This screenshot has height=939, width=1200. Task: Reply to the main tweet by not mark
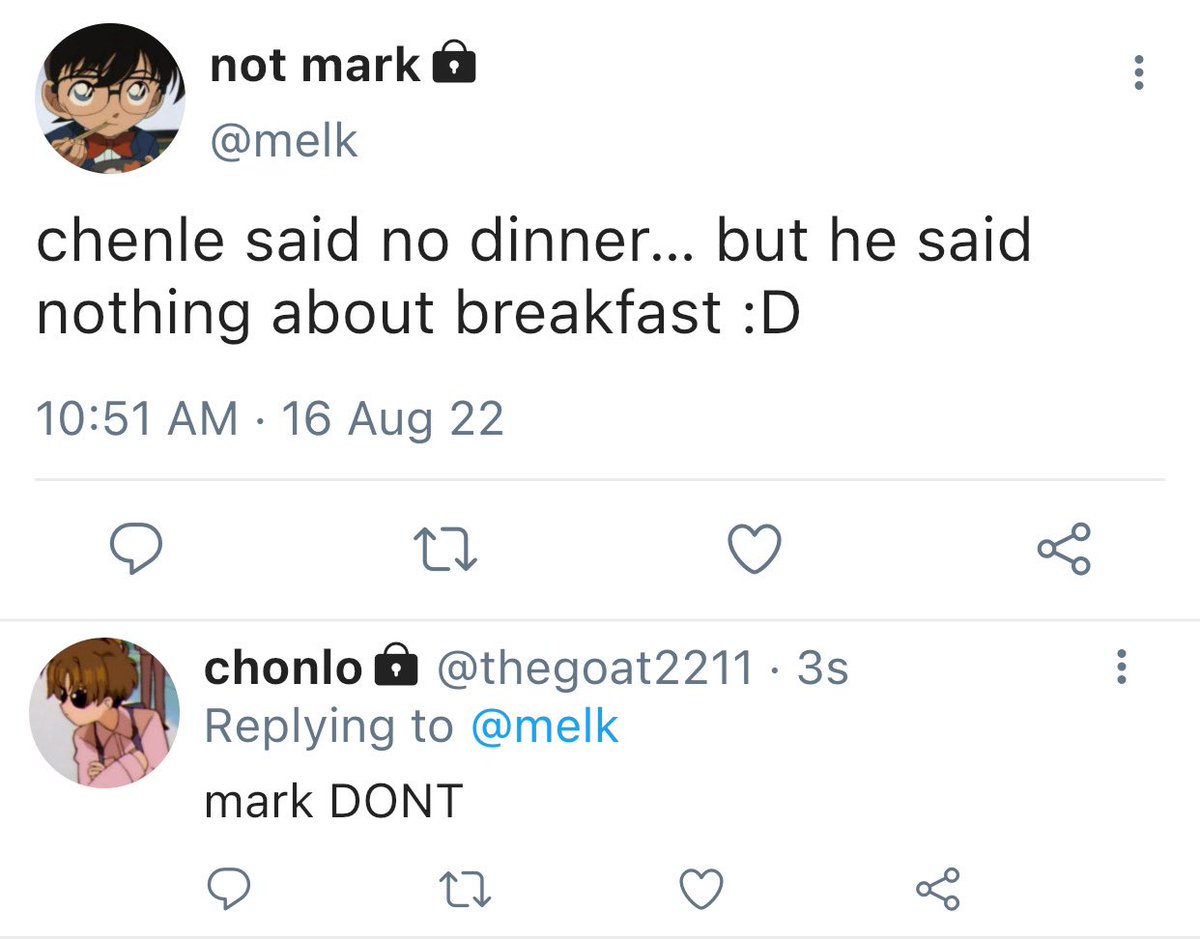pyautogui.click(x=134, y=551)
